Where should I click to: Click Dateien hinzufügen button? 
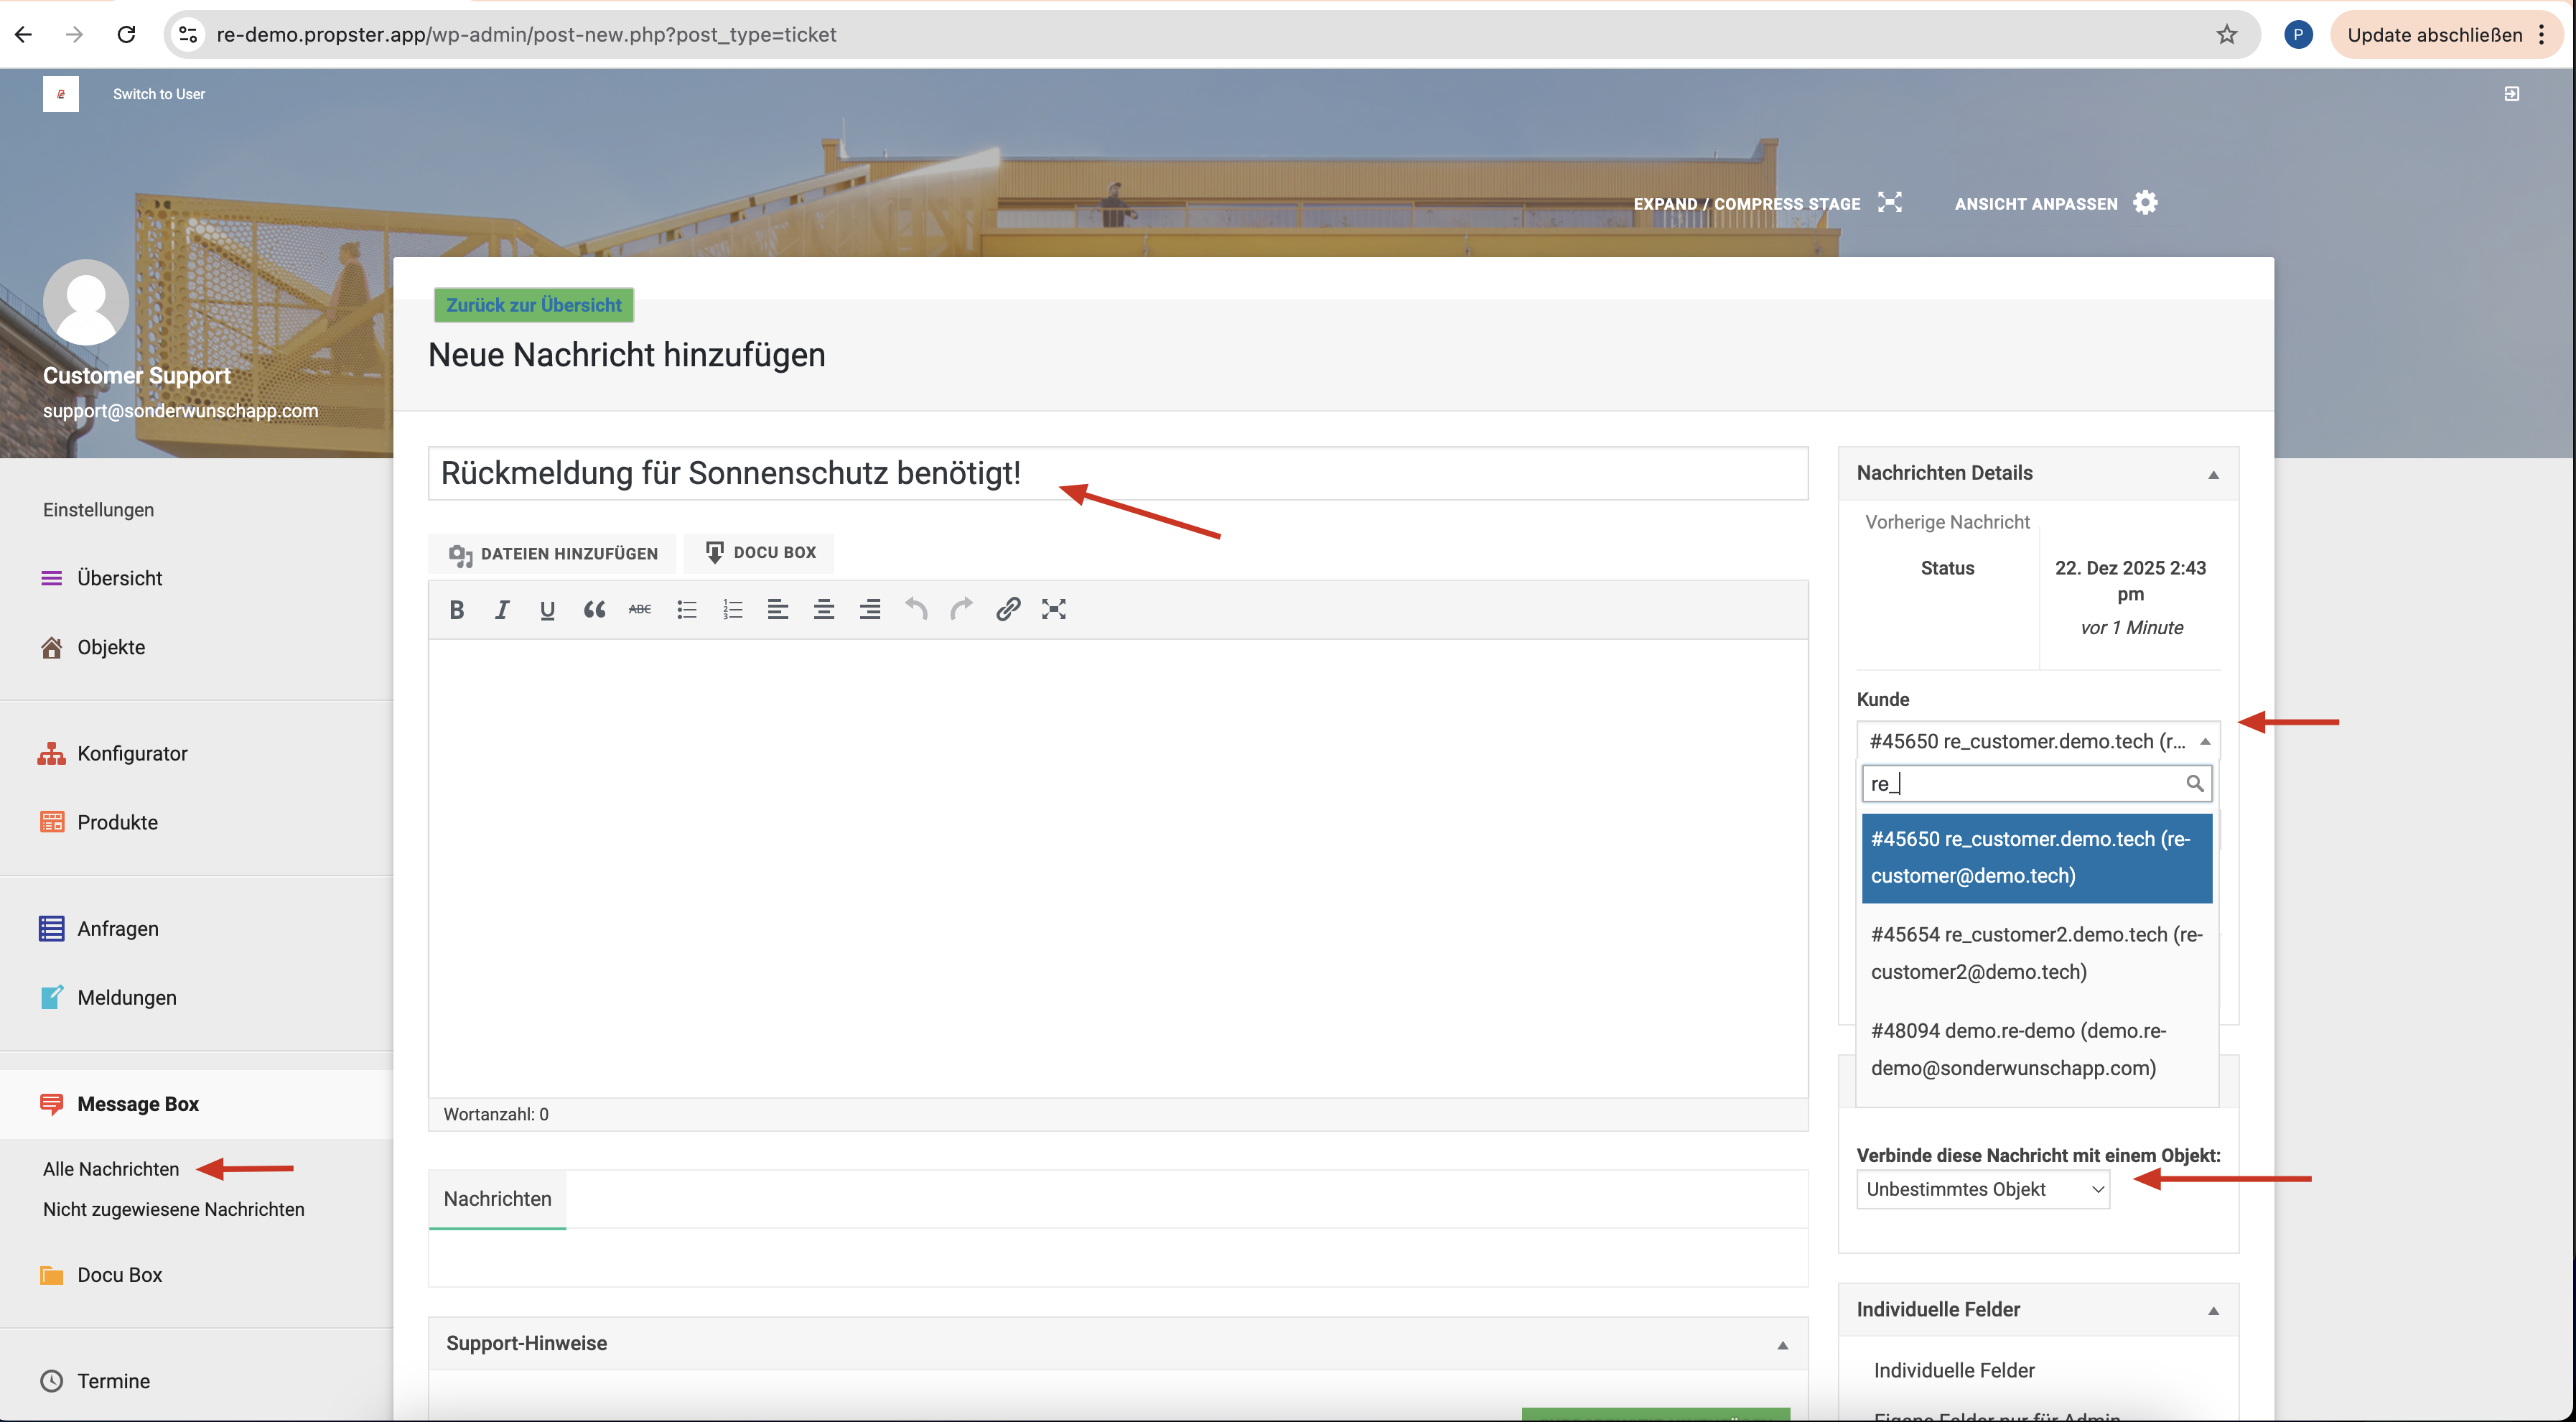click(553, 554)
